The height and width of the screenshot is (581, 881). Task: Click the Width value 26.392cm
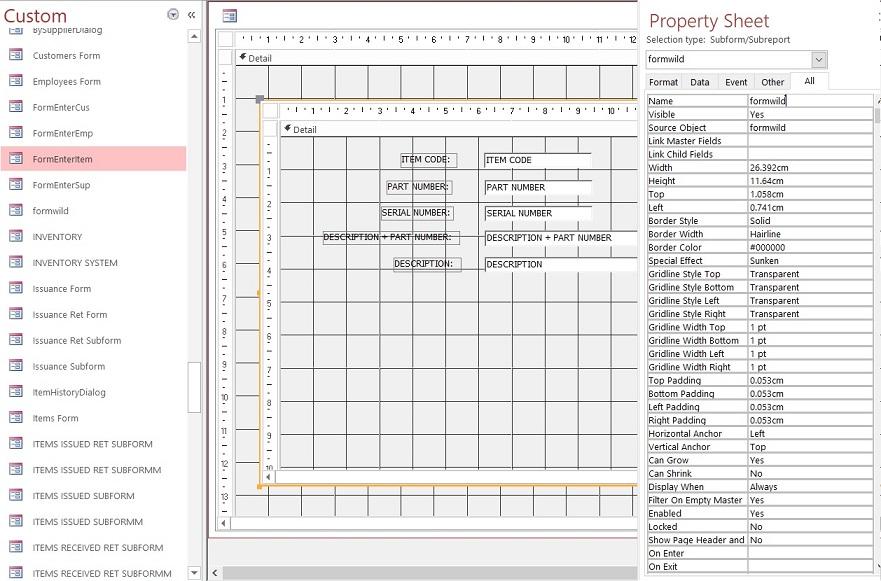tap(810, 167)
